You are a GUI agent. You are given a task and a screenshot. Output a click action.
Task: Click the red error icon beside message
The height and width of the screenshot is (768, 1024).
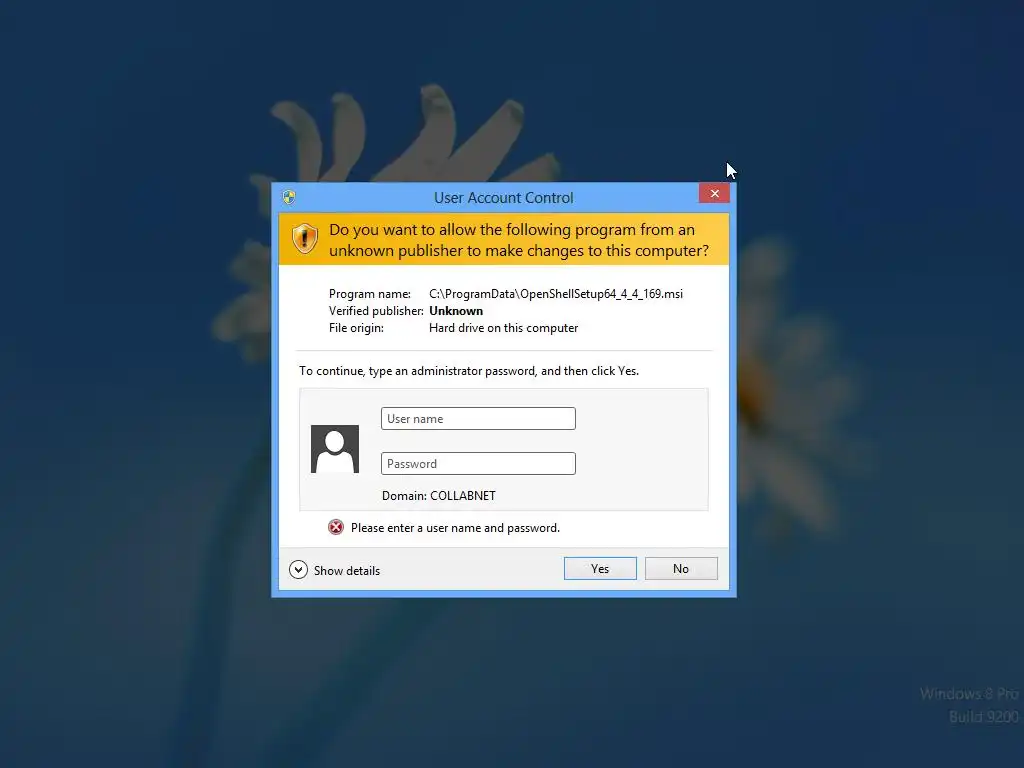[x=336, y=528]
